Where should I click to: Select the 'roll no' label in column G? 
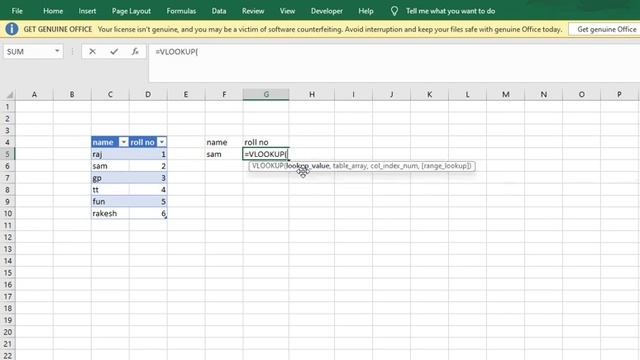[x=266, y=142]
